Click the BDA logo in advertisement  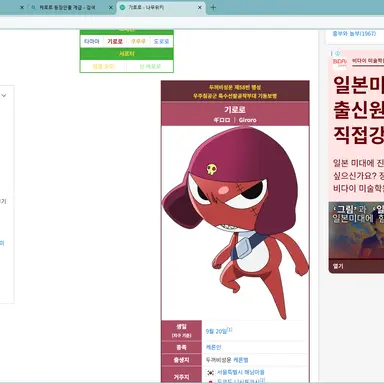click(x=340, y=62)
